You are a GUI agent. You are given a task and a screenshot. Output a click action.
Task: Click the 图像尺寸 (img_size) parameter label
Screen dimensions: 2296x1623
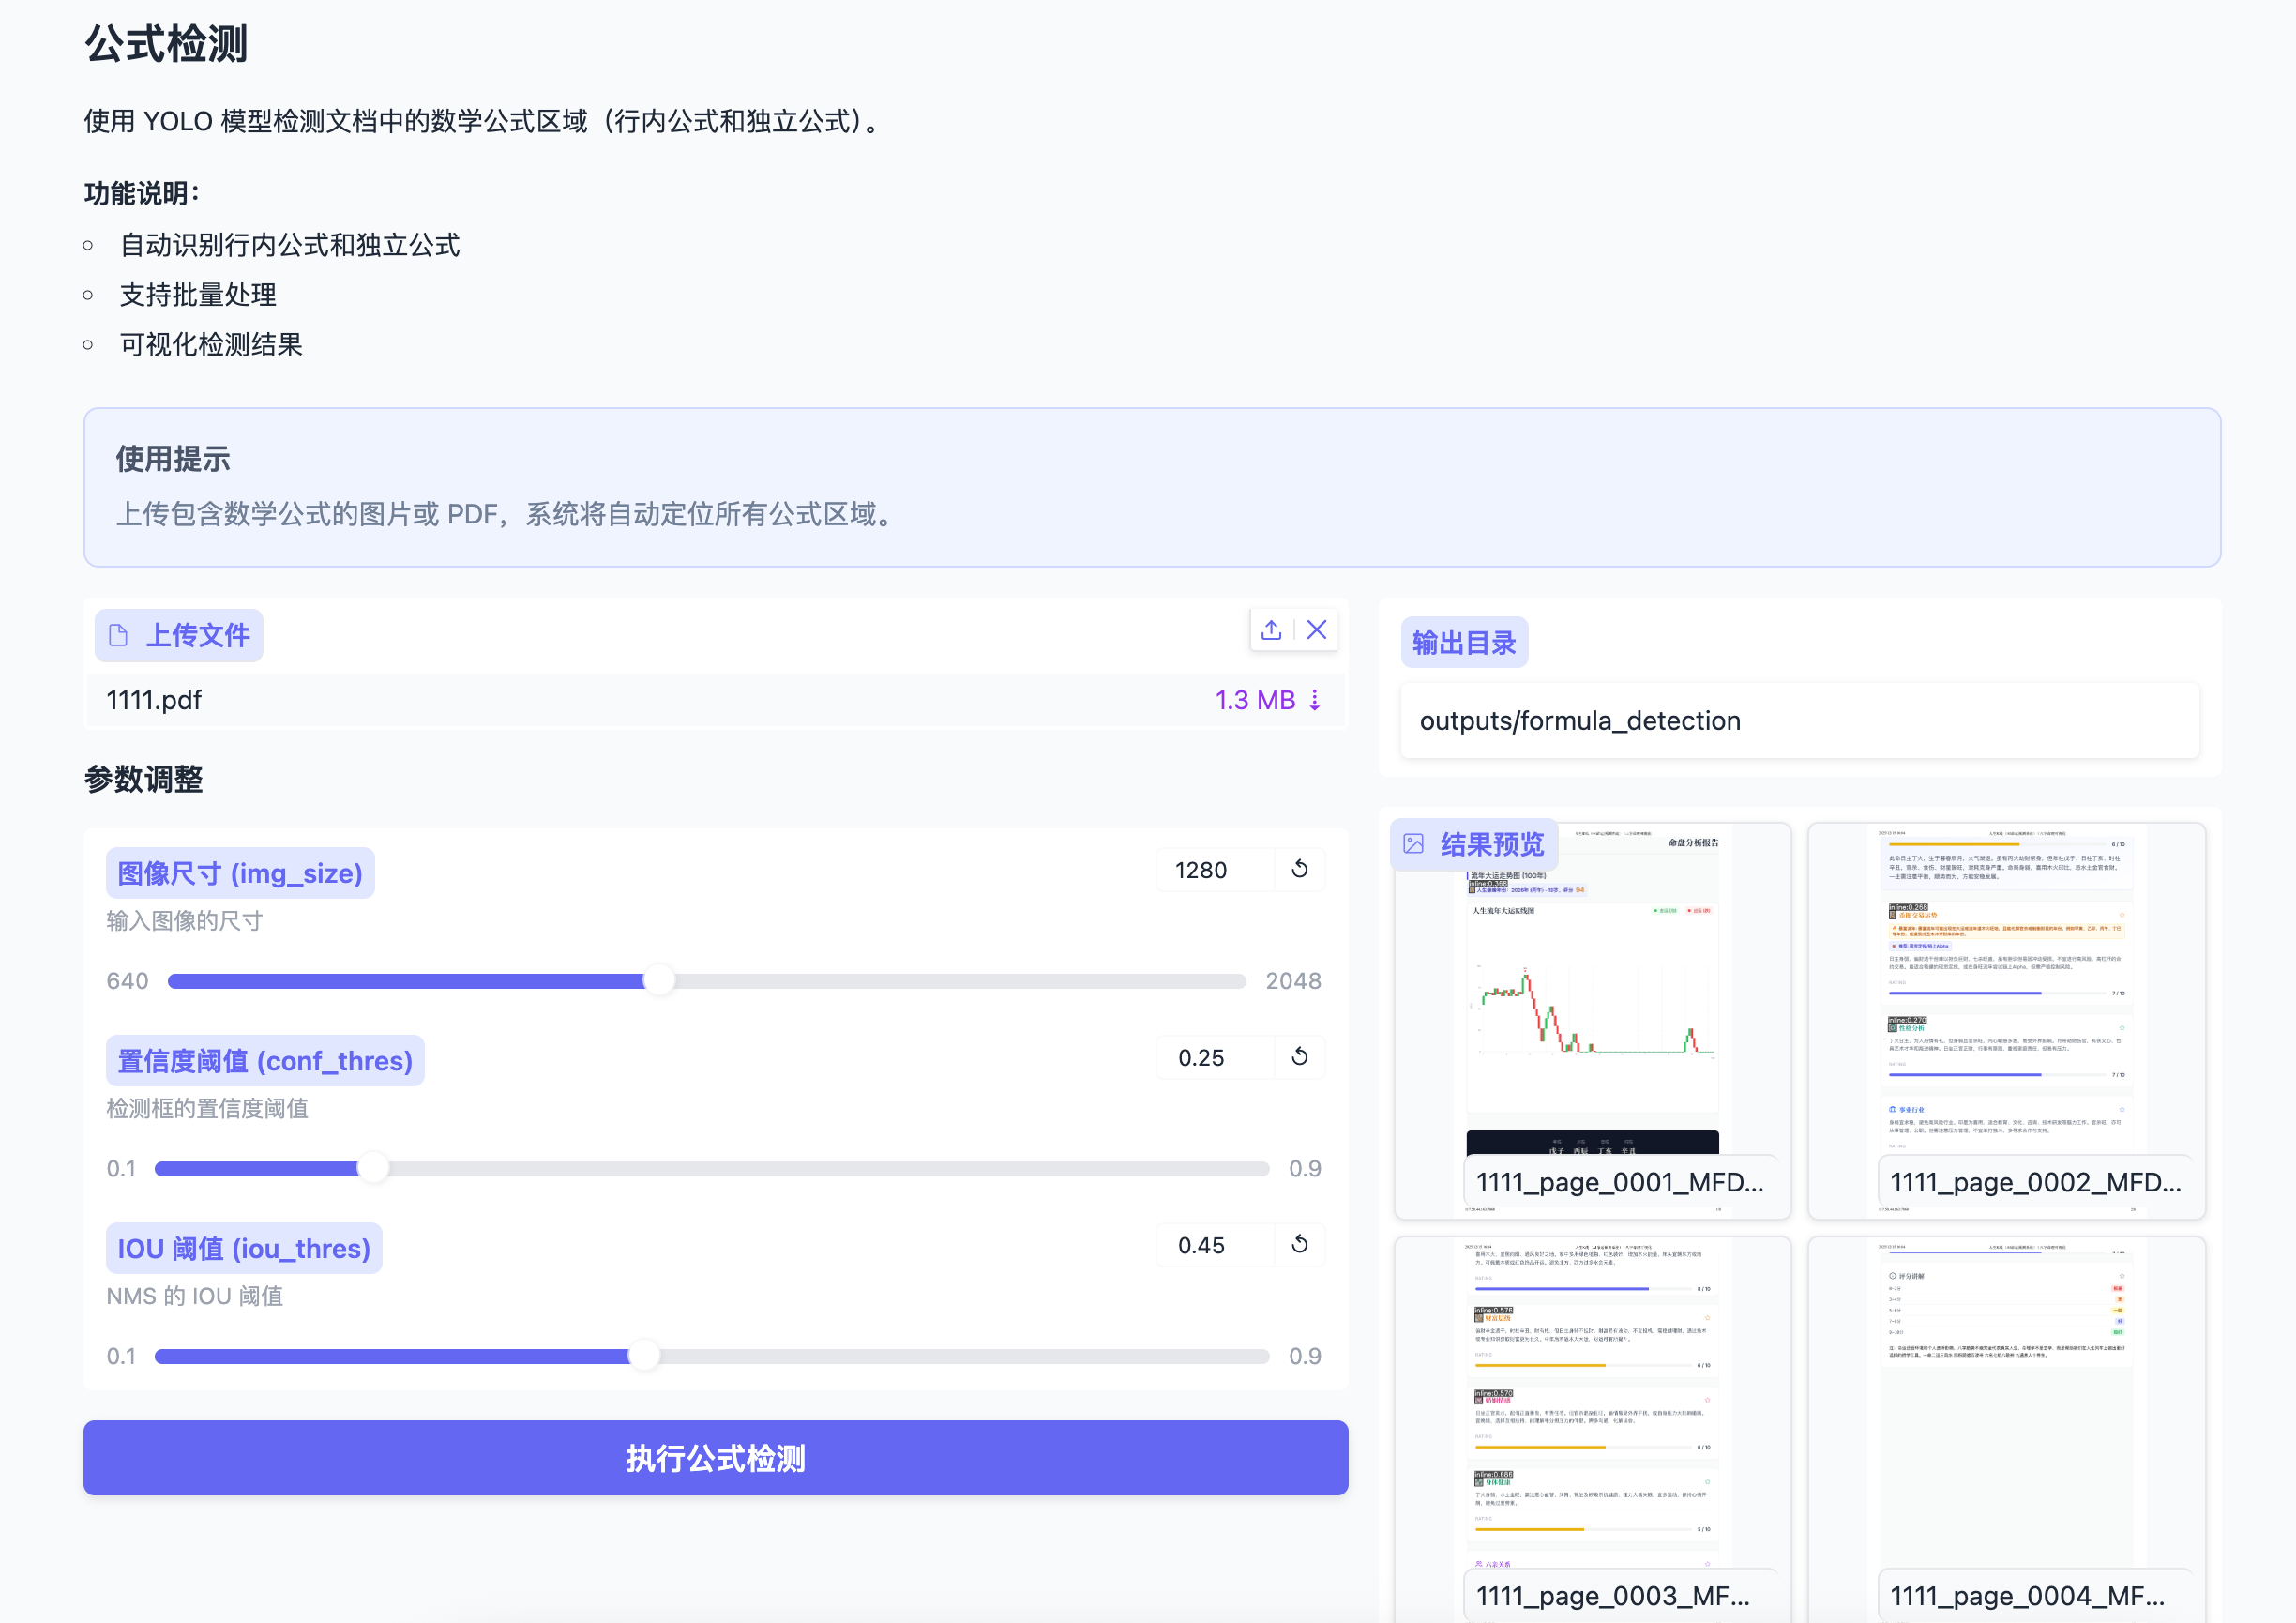240,873
